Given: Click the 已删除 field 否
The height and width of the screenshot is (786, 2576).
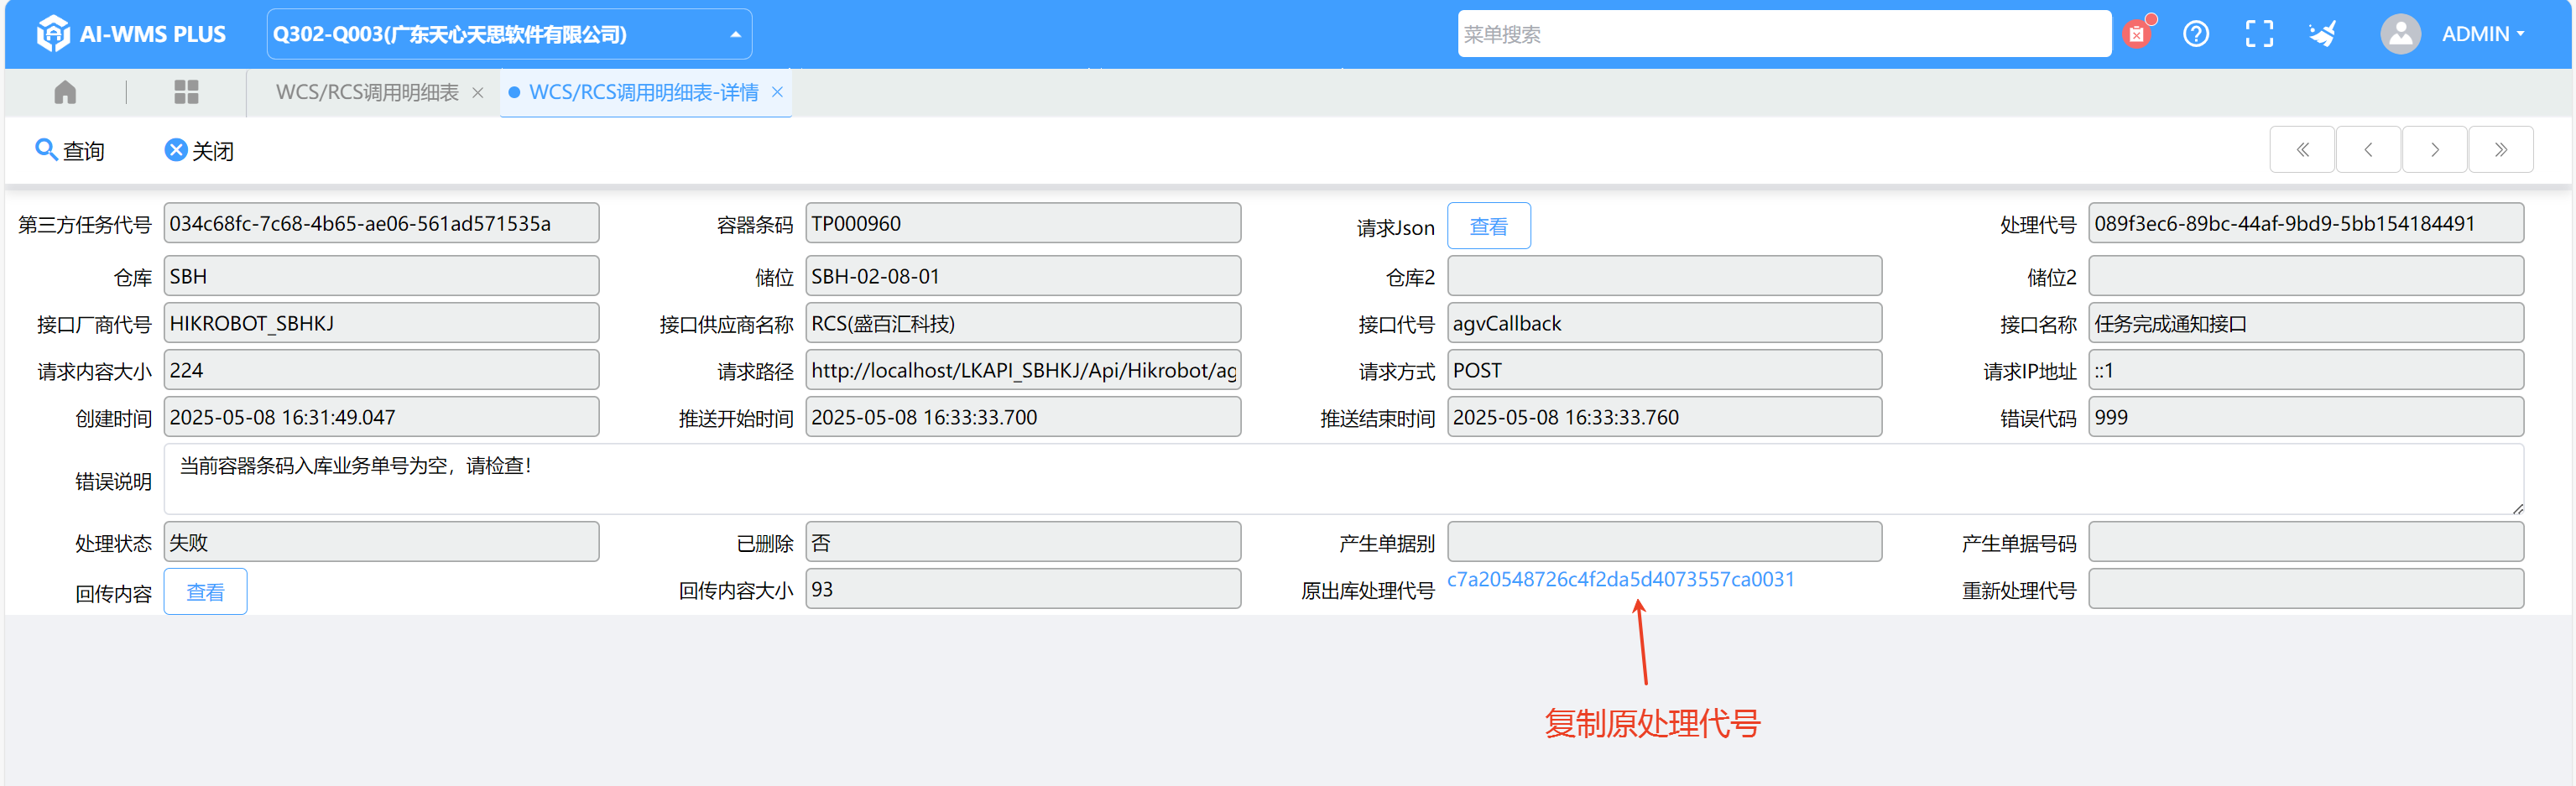Looking at the screenshot, I should point(1023,542).
